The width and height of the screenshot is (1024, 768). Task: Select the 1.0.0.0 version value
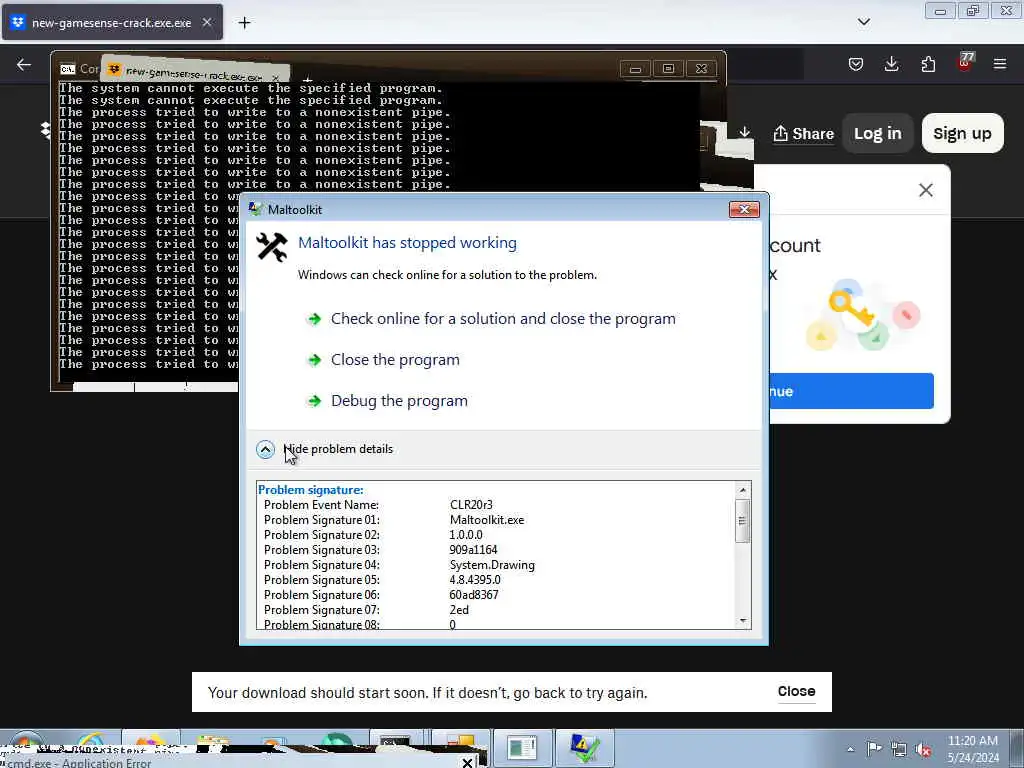pos(466,535)
